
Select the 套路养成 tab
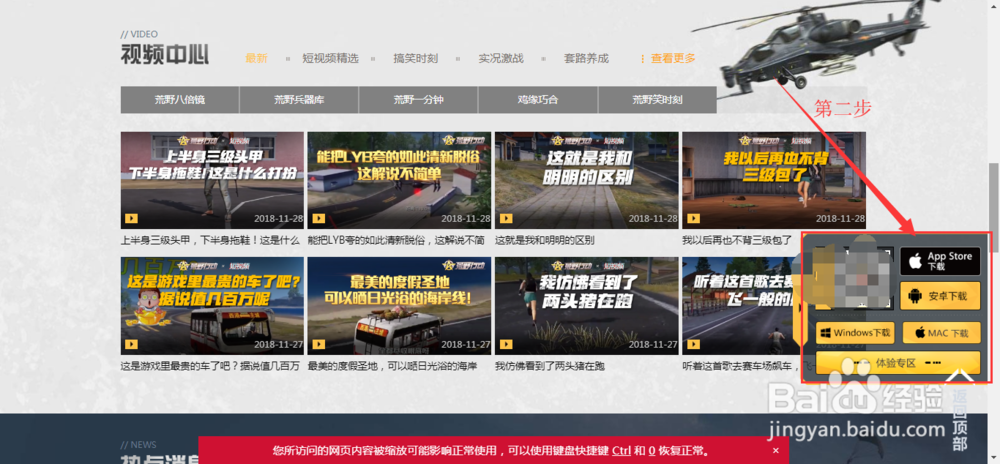click(x=586, y=59)
